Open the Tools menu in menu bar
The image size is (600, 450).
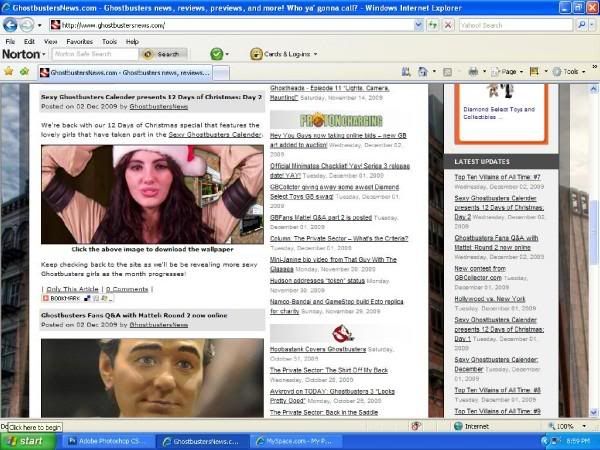tap(109, 41)
